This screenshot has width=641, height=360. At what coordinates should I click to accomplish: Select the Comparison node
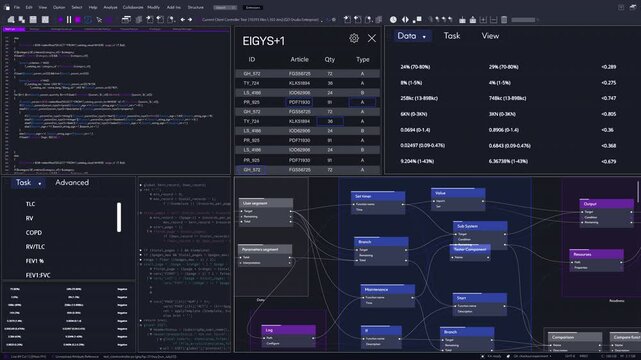574,342
